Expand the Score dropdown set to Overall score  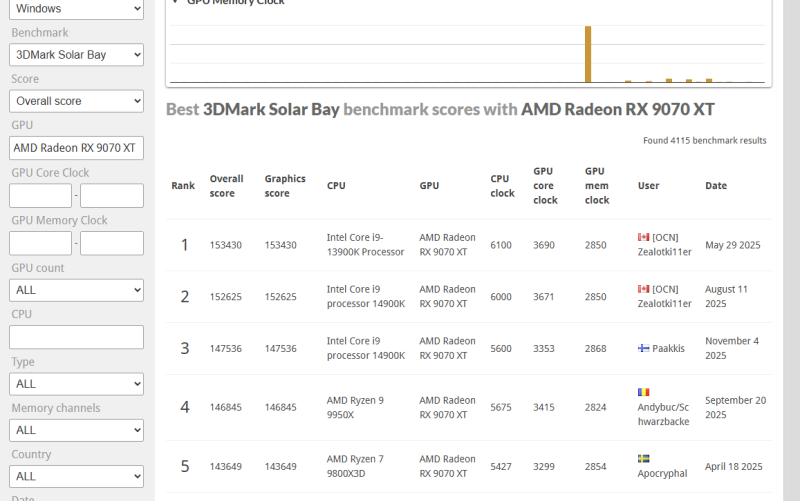click(x=76, y=101)
